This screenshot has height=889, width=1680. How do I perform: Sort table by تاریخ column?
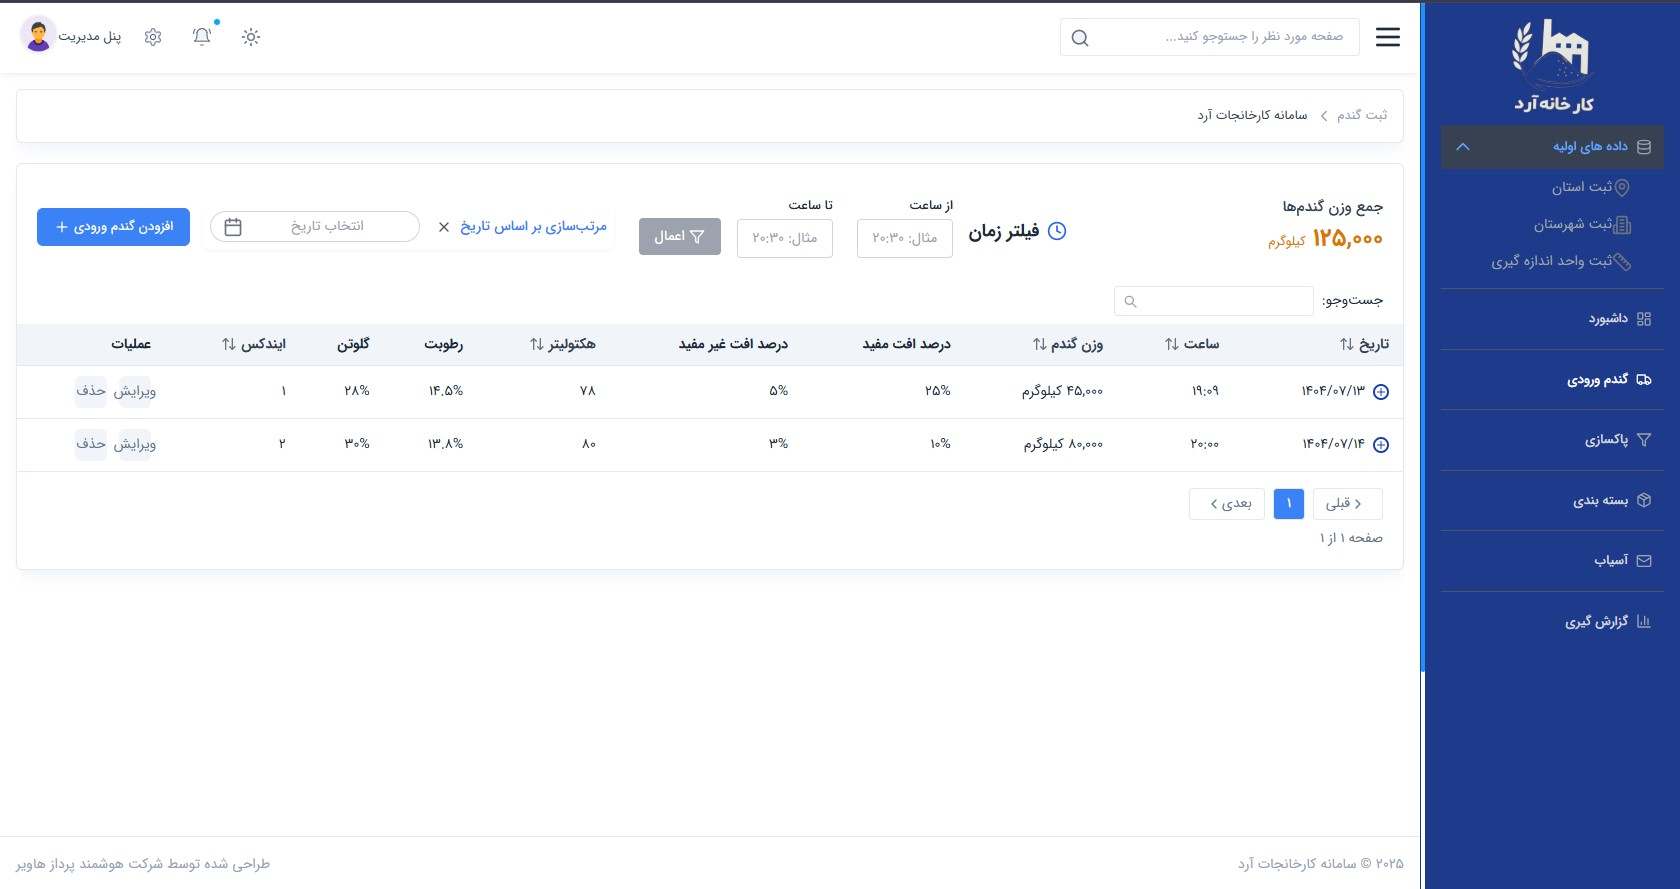tap(1364, 344)
